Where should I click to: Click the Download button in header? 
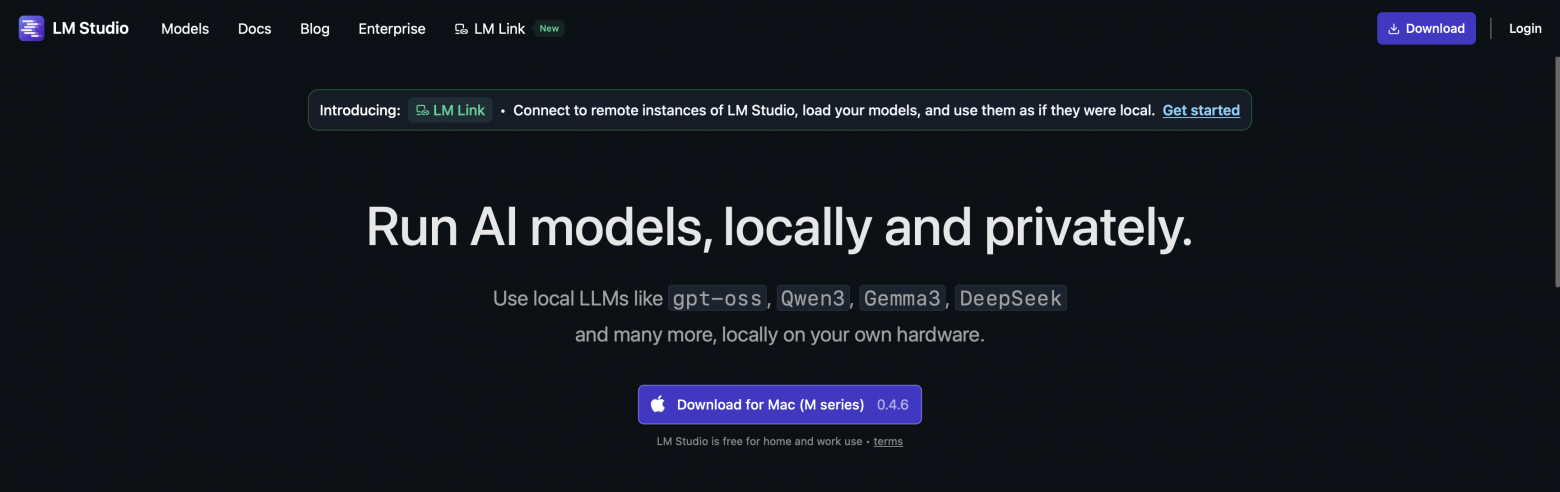coord(1426,28)
